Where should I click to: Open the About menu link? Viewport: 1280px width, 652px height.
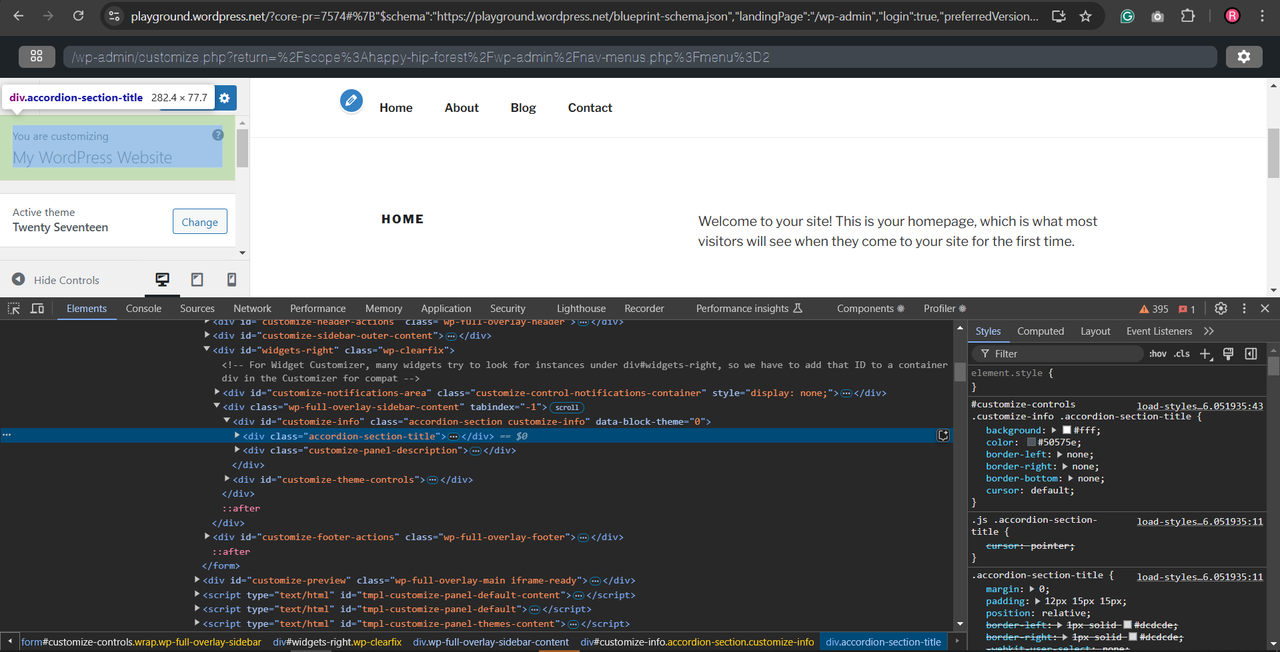462,108
